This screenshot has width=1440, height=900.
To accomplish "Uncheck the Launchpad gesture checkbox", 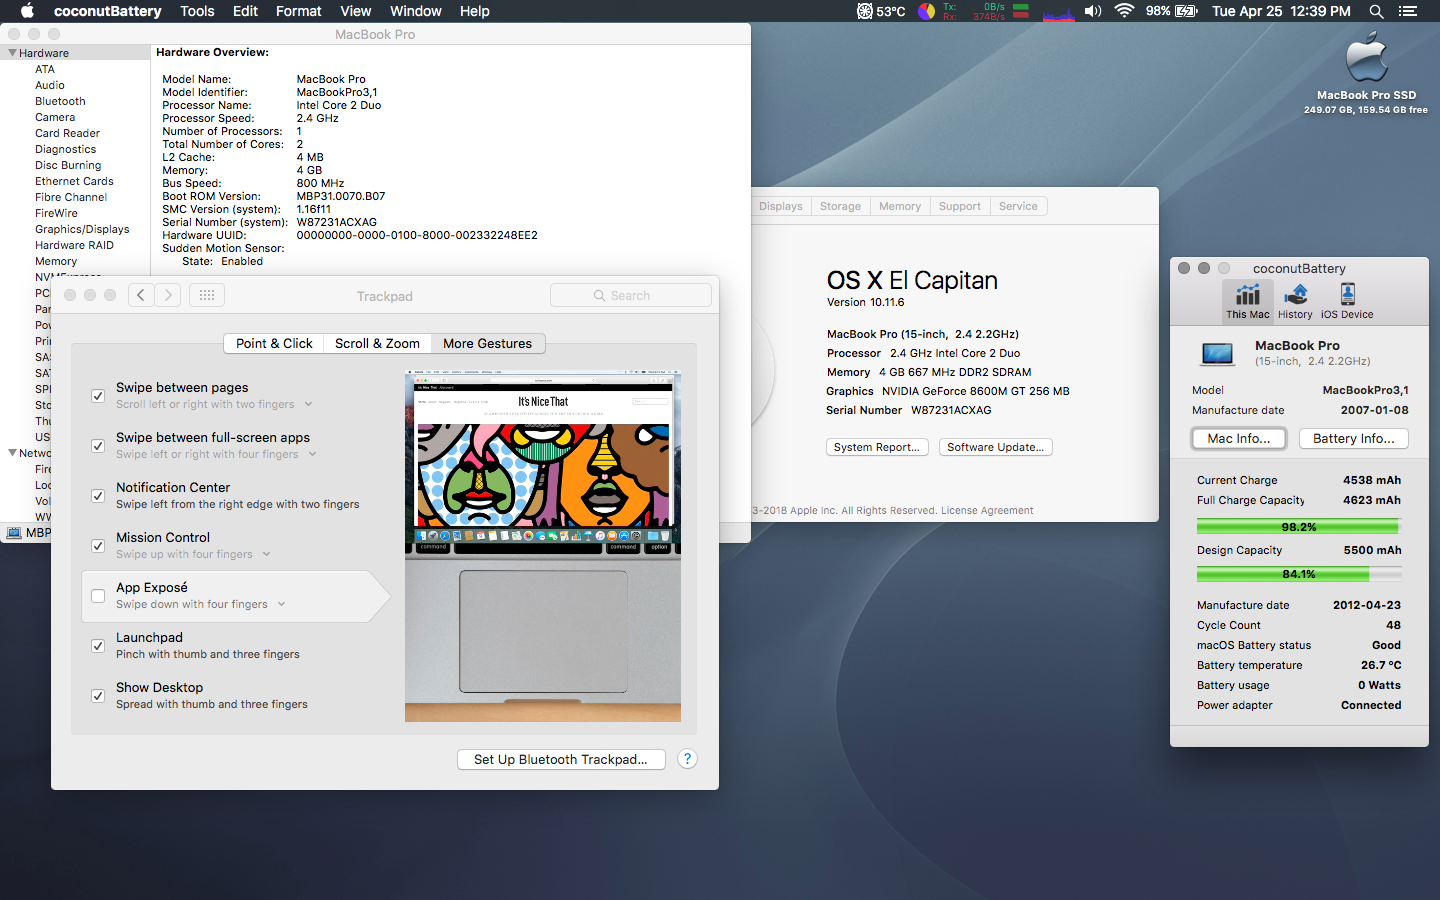I will click(98, 646).
